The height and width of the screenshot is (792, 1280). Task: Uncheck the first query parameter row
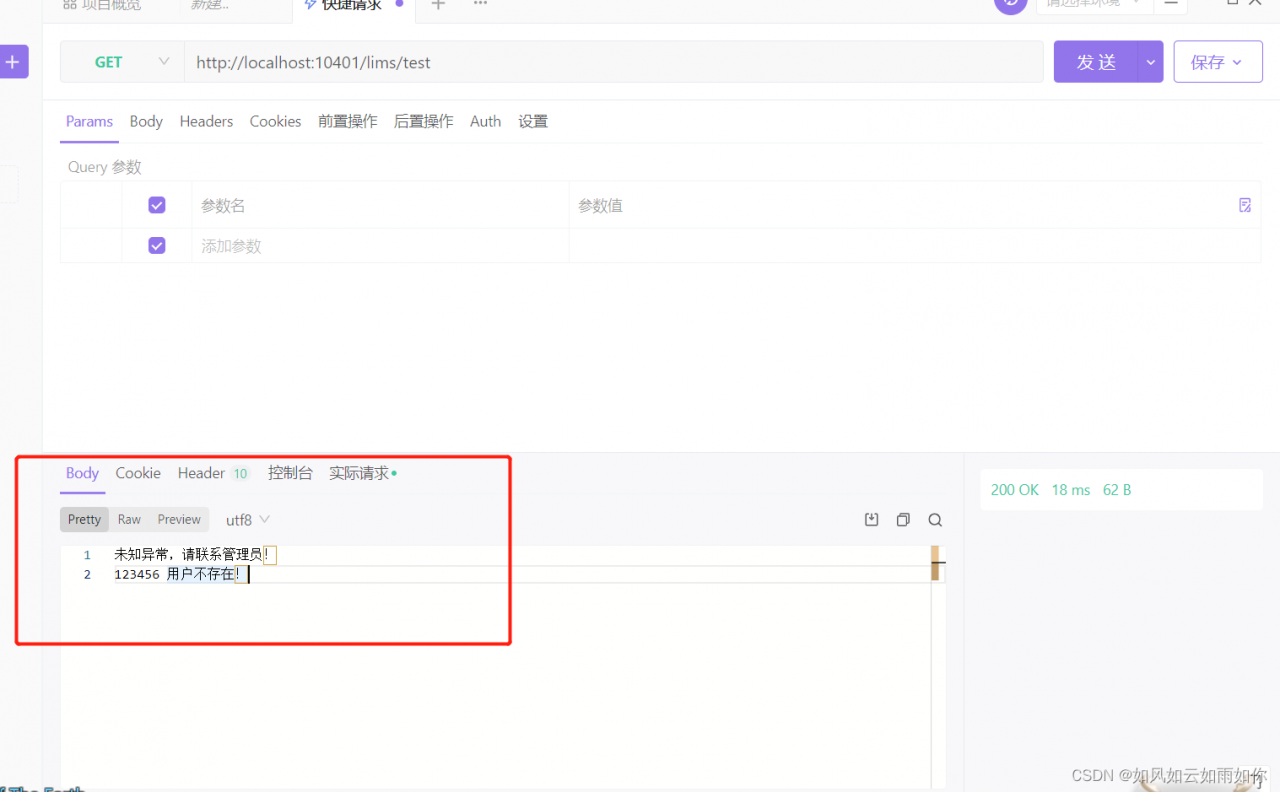pyautogui.click(x=157, y=204)
